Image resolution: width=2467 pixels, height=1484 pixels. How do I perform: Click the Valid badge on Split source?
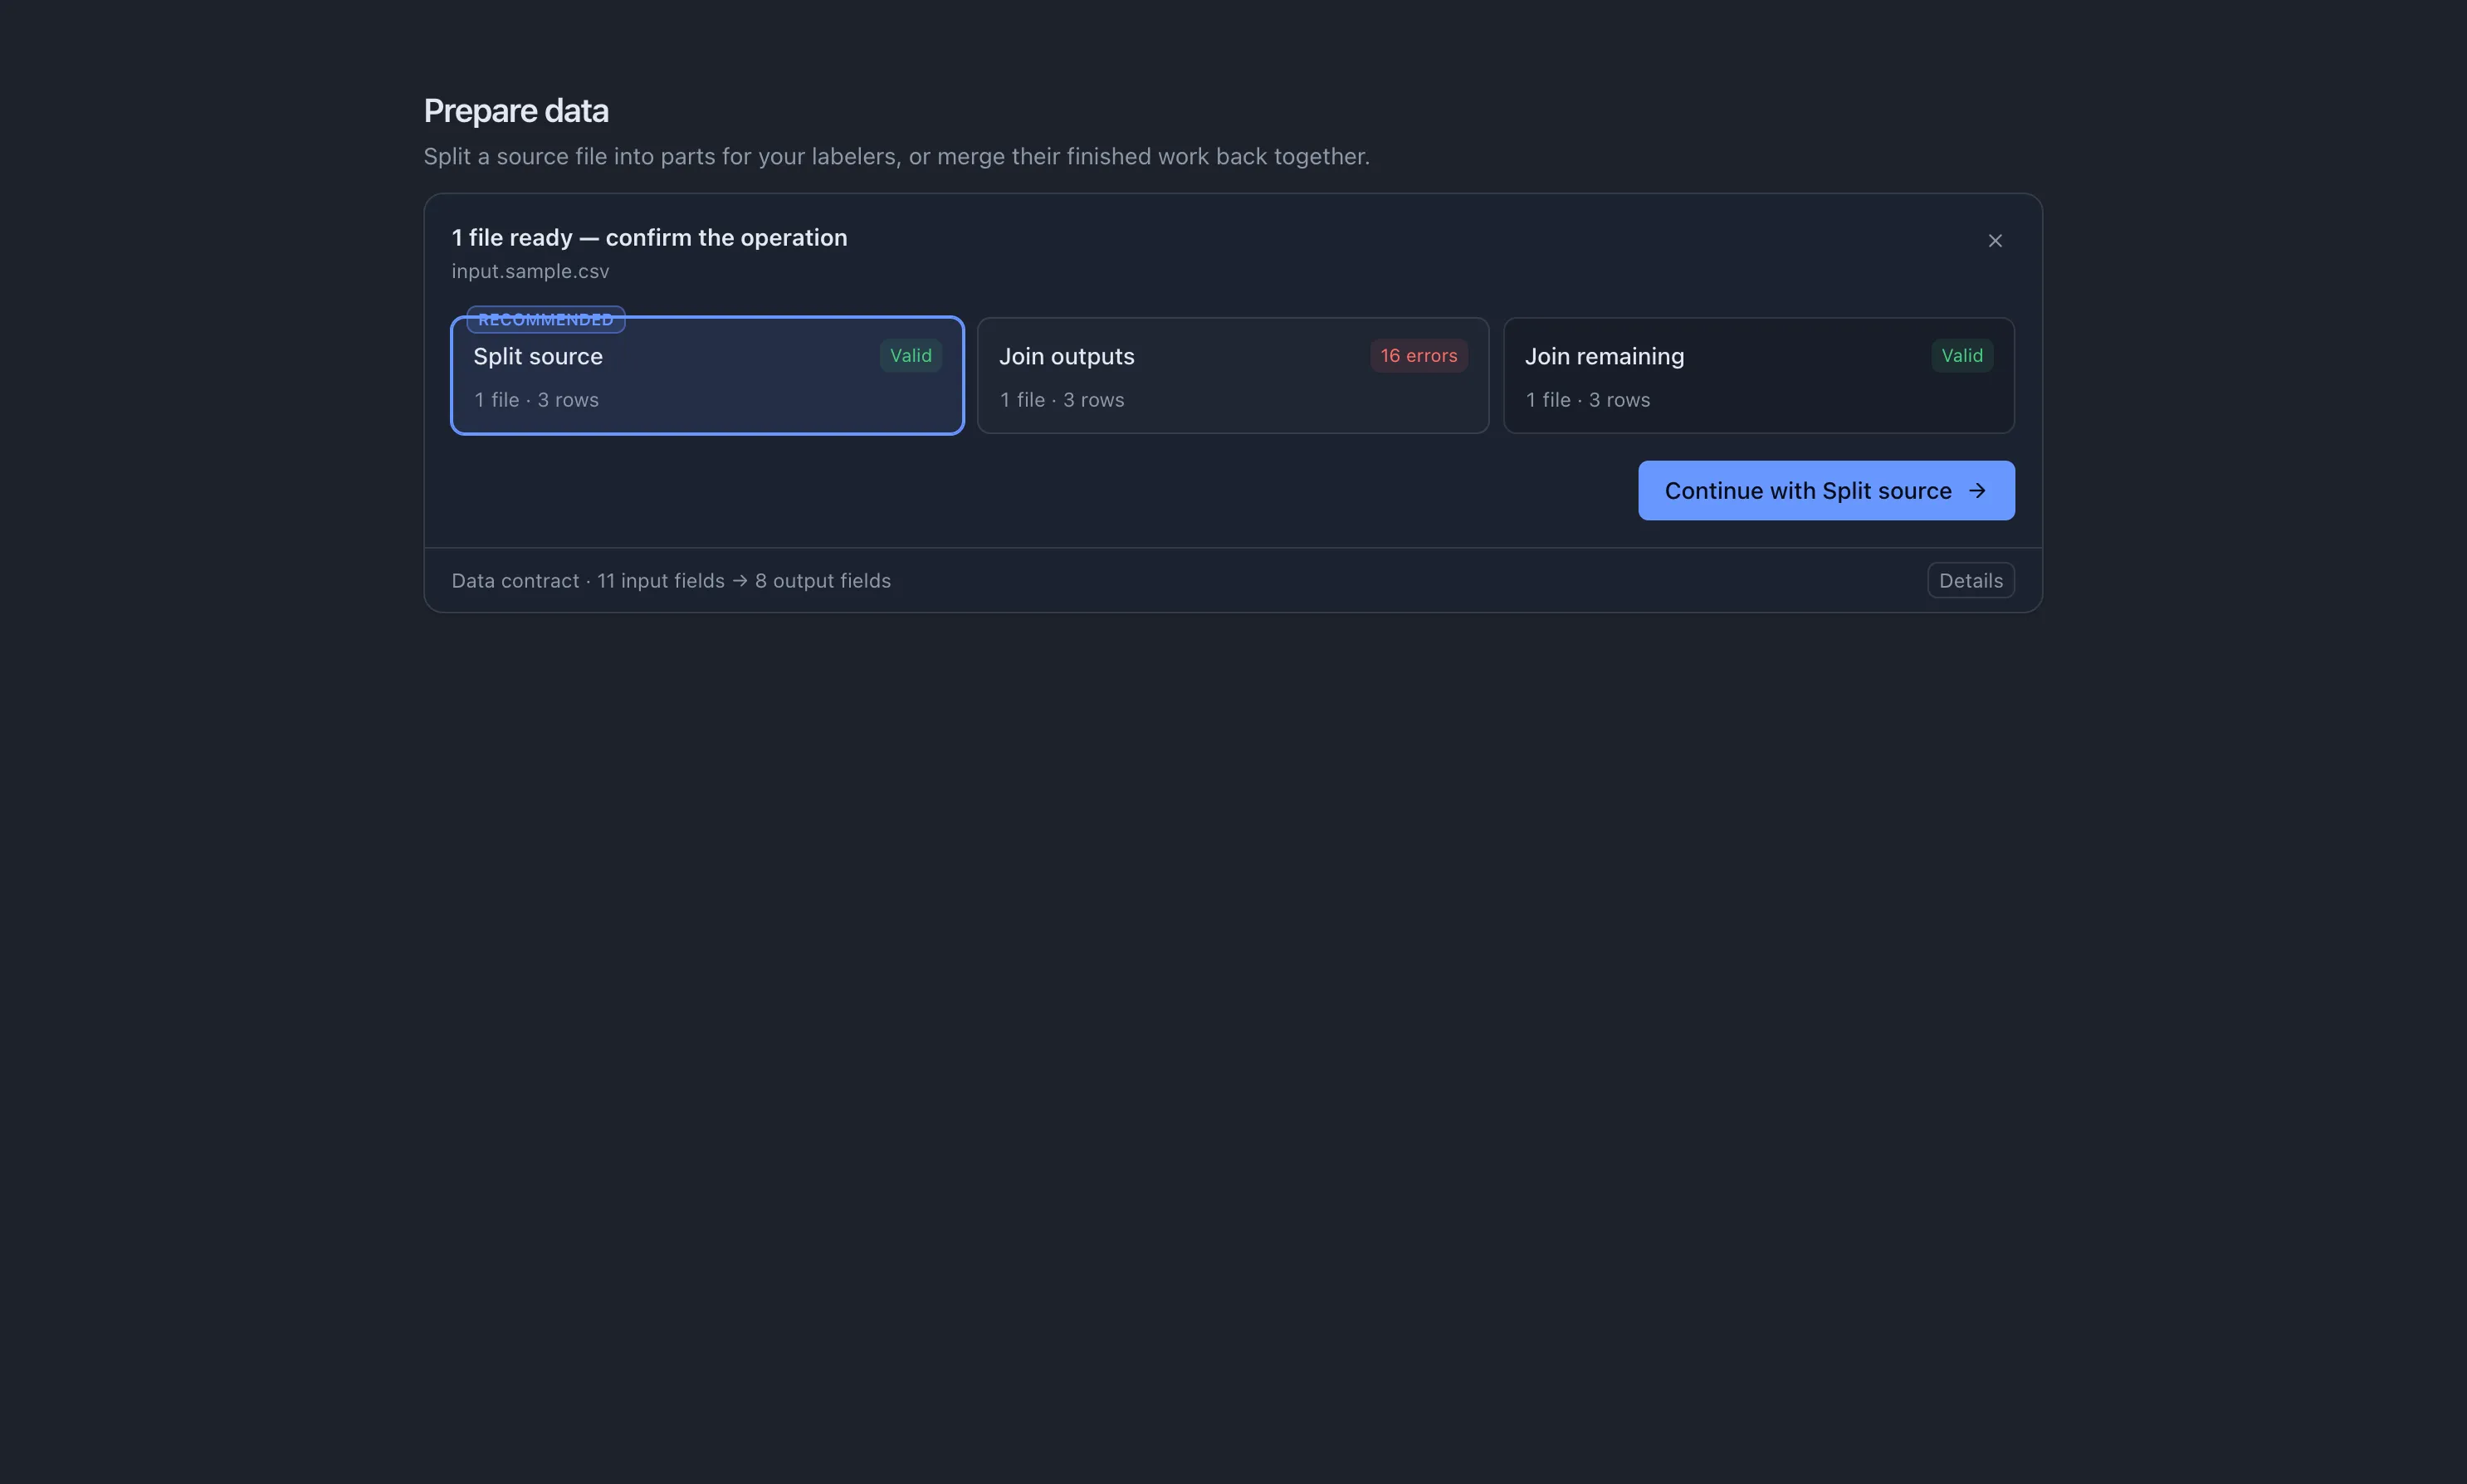(x=910, y=355)
